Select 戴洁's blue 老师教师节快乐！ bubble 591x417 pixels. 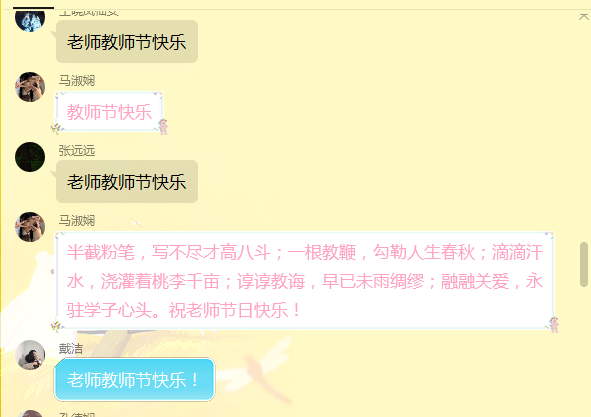point(135,379)
